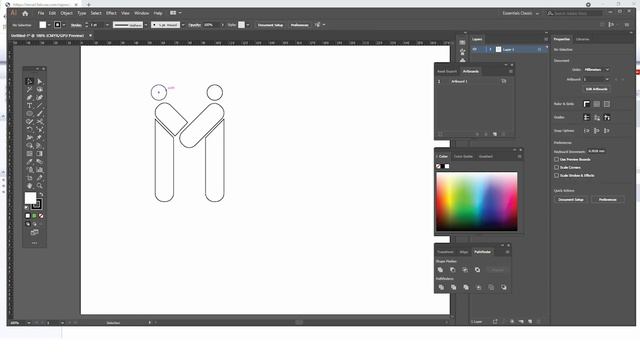Image resolution: width=640 pixels, height=360 pixels.
Task: Switch to the Align tab
Action: click(464, 252)
